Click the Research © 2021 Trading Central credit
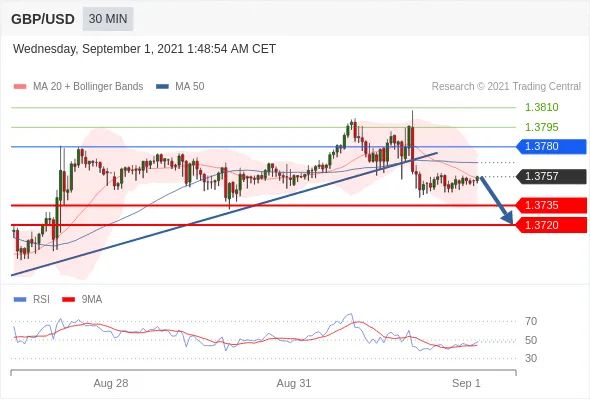590x400 pixels. click(506, 87)
